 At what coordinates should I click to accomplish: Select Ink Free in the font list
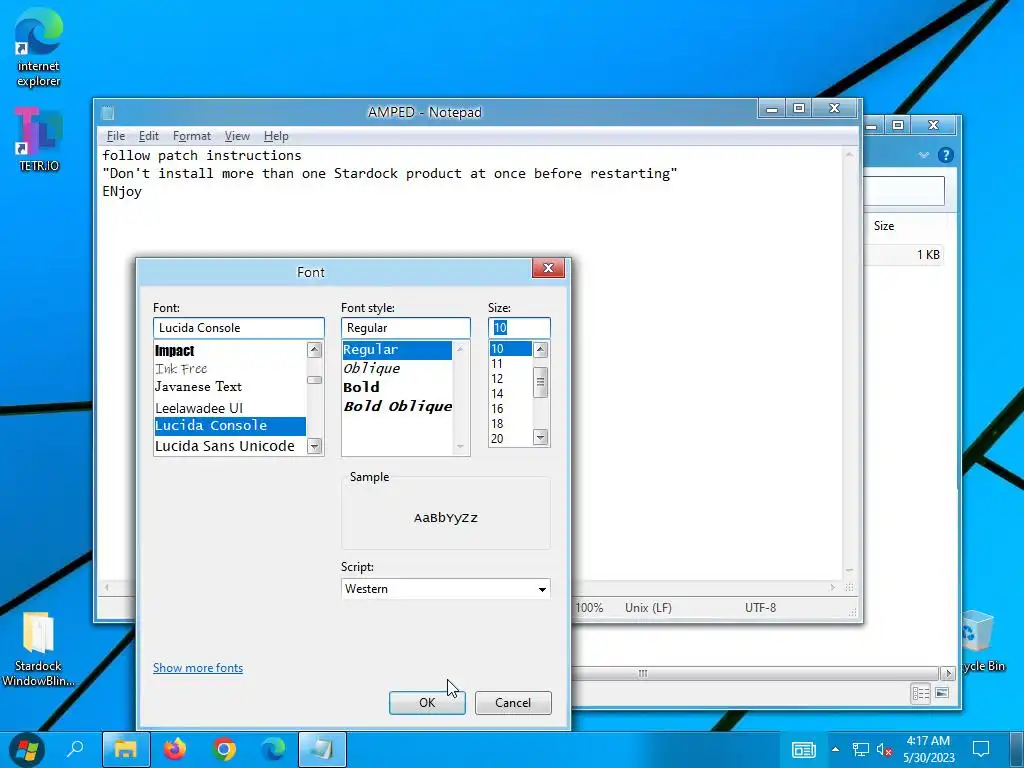[230, 369]
